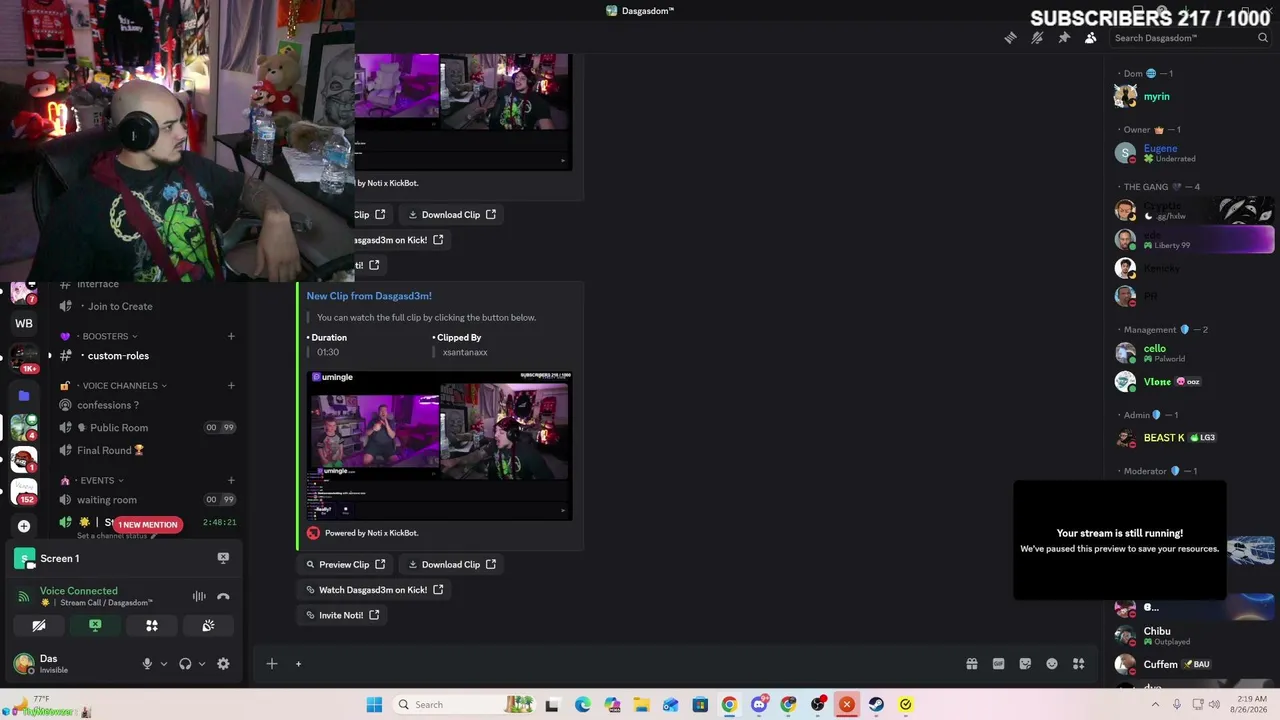The width and height of the screenshot is (1280, 720).
Task: Open the umingle clip thumbnail
Action: [x=440, y=445]
